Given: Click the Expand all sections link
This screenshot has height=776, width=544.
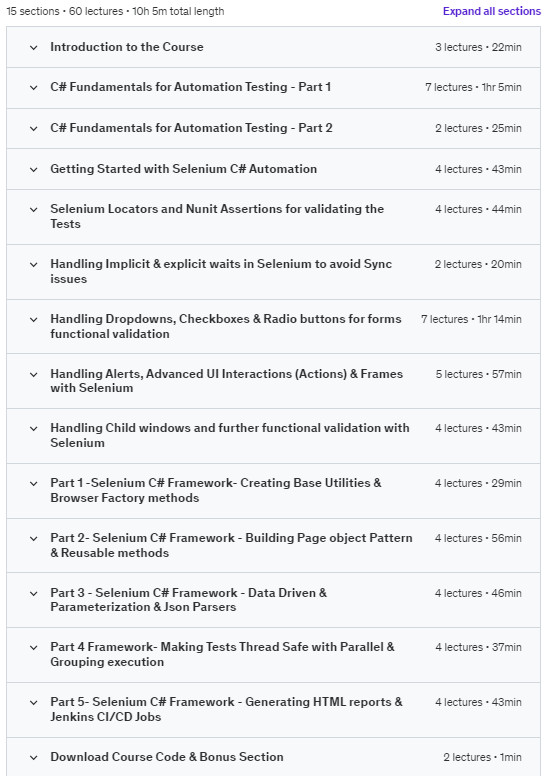Looking at the screenshot, I should click(492, 11).
